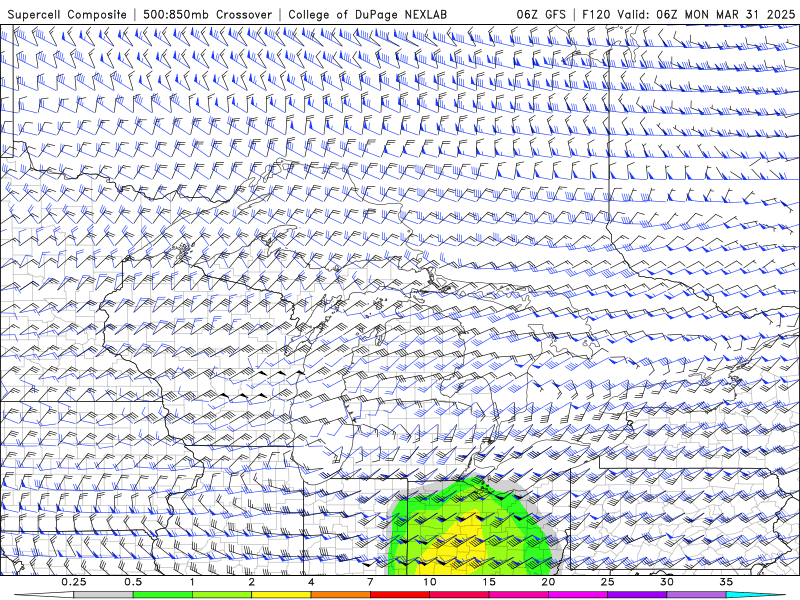Click the 0.25 legend value
This screenshot has height=600, width=800.
[x=74, y=582]
